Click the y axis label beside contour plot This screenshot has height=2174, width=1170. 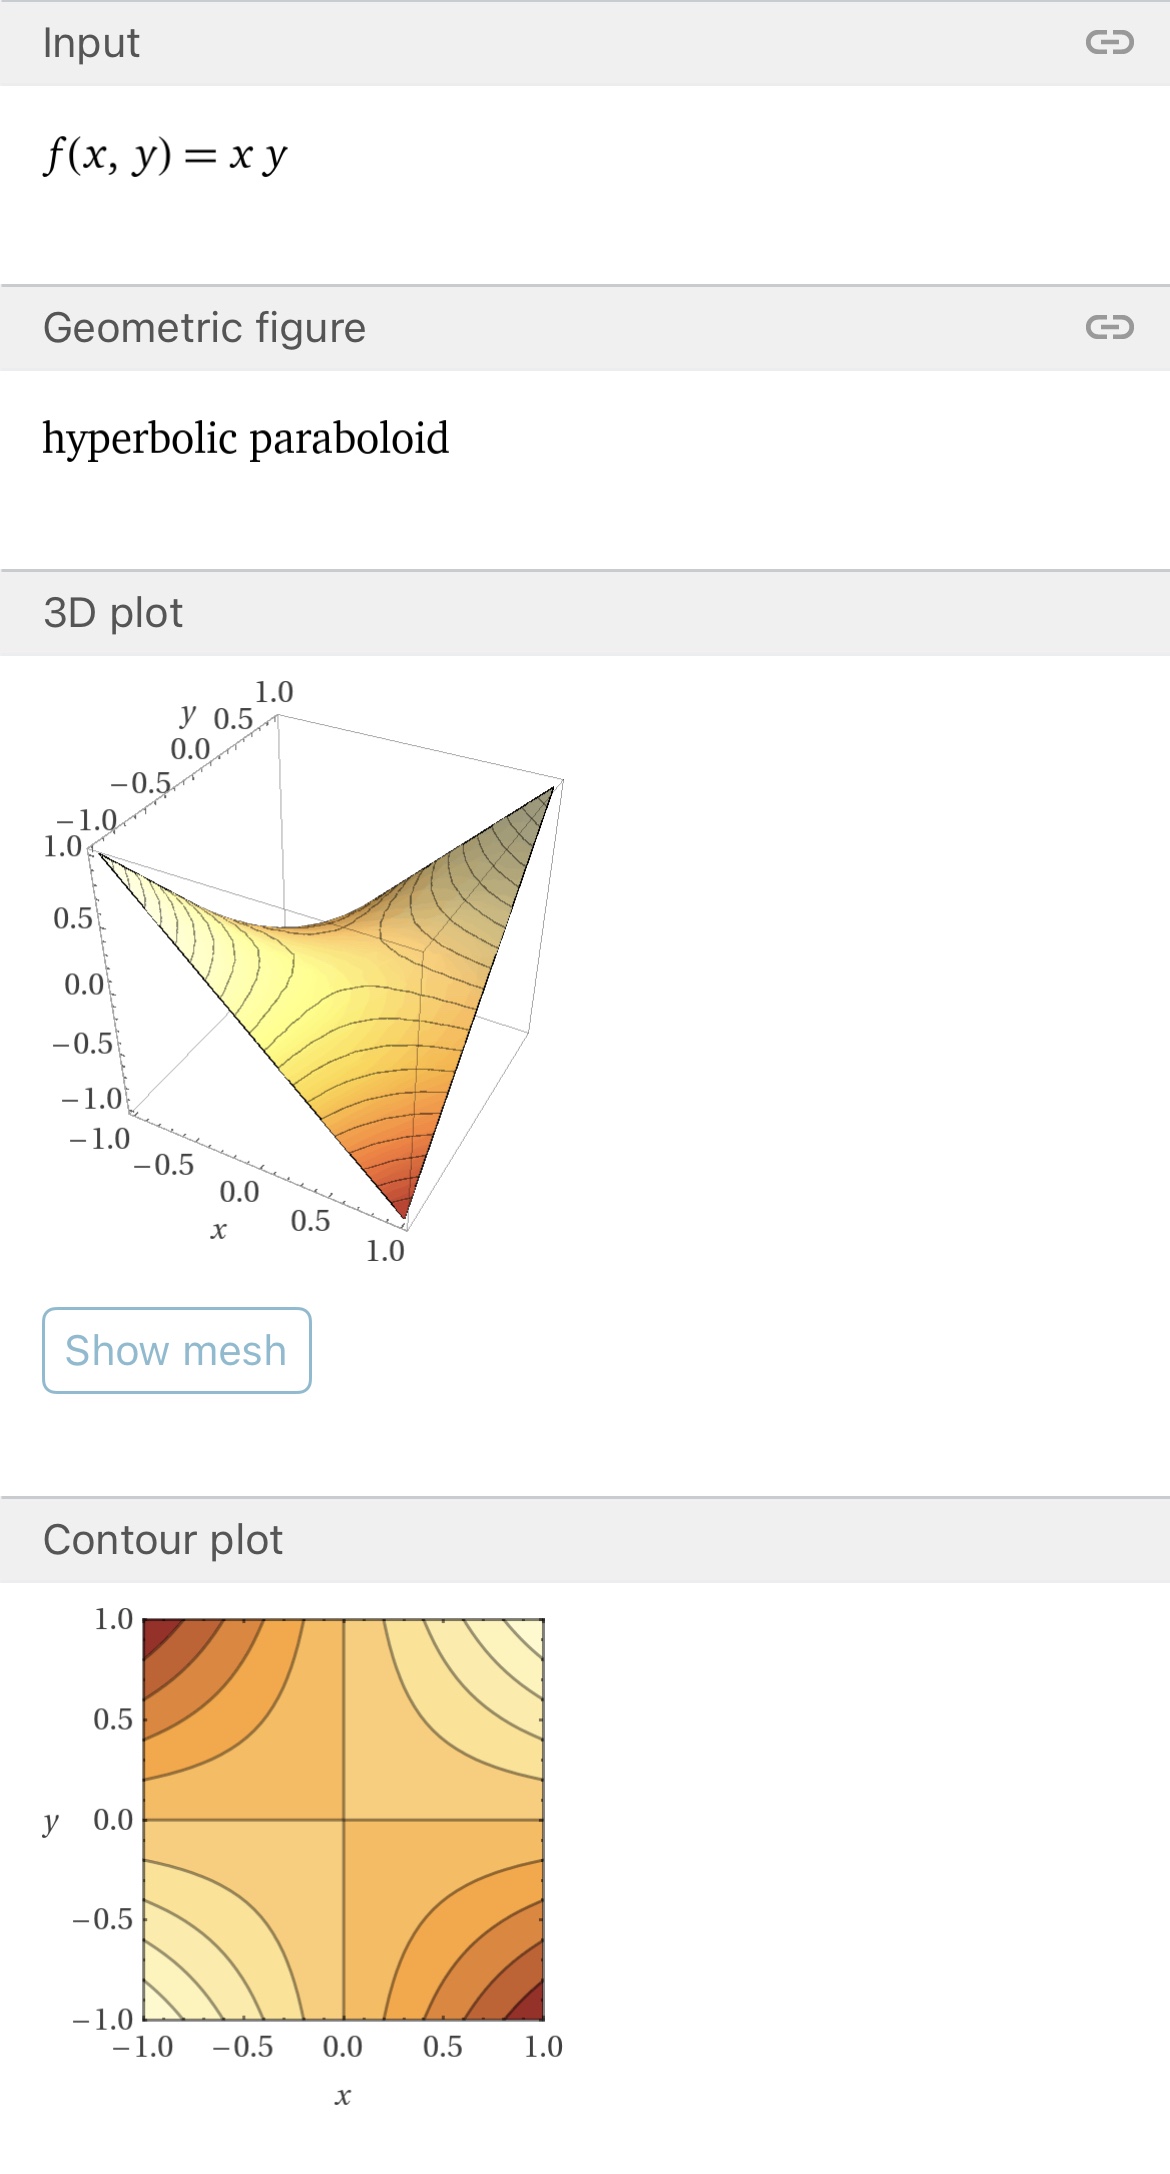click(51, 1821)
